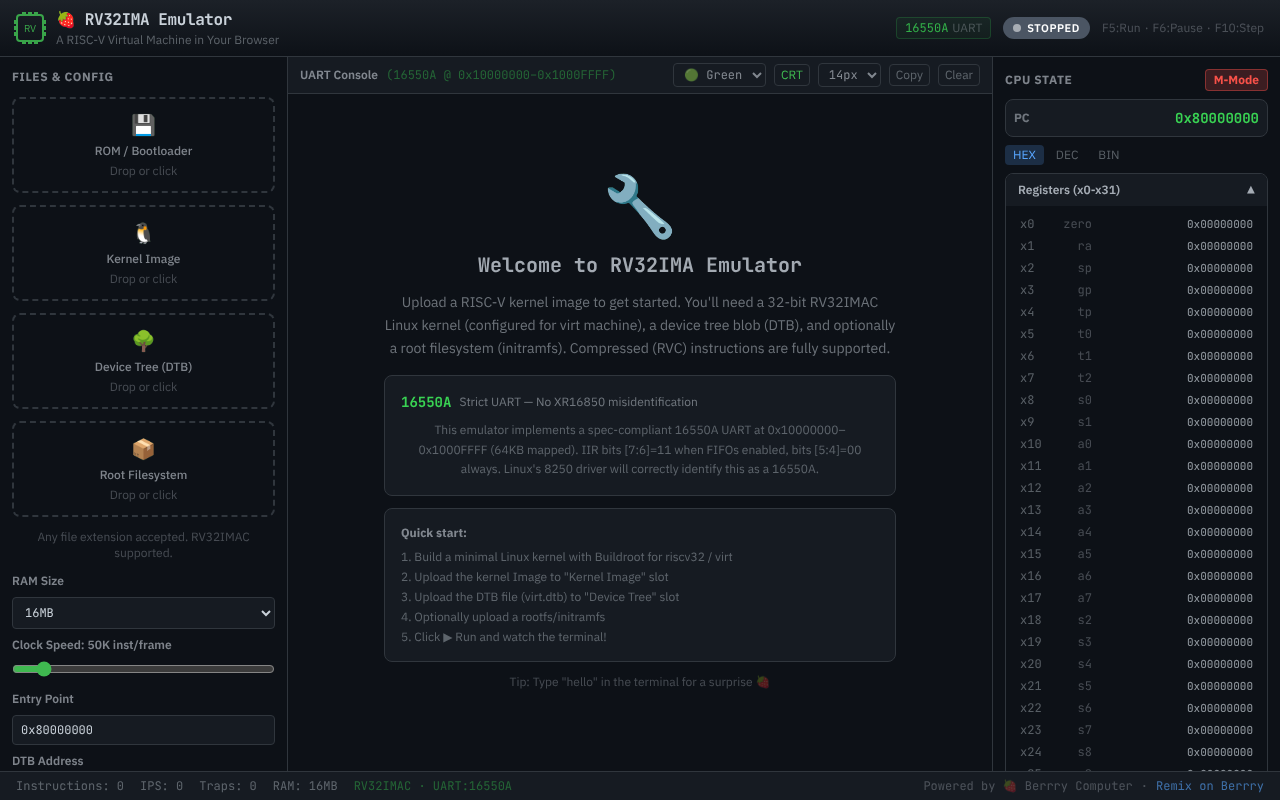Click the "Strict UART — No XR16850 misidentification" text
Viewport: 1280px width, 800px height.
pos(578,402)
